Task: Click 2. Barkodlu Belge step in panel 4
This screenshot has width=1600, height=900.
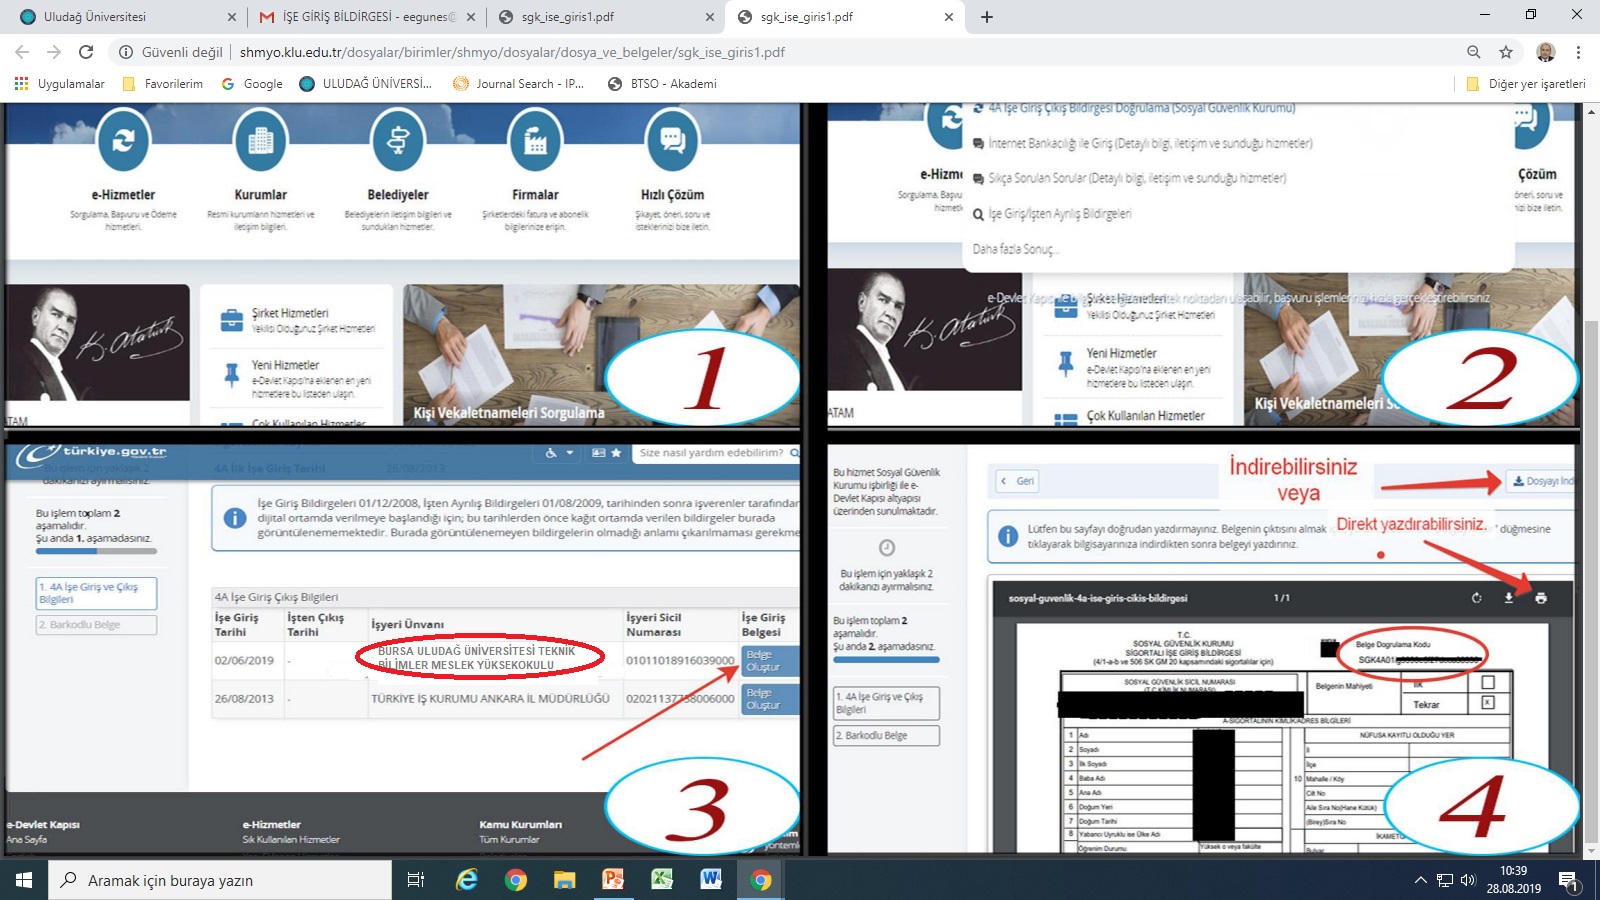Action: pos(886,736)
